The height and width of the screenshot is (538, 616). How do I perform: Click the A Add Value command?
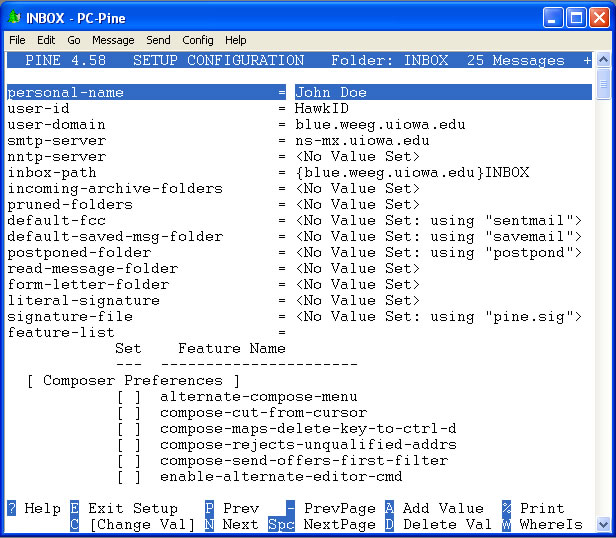point(434,509)
